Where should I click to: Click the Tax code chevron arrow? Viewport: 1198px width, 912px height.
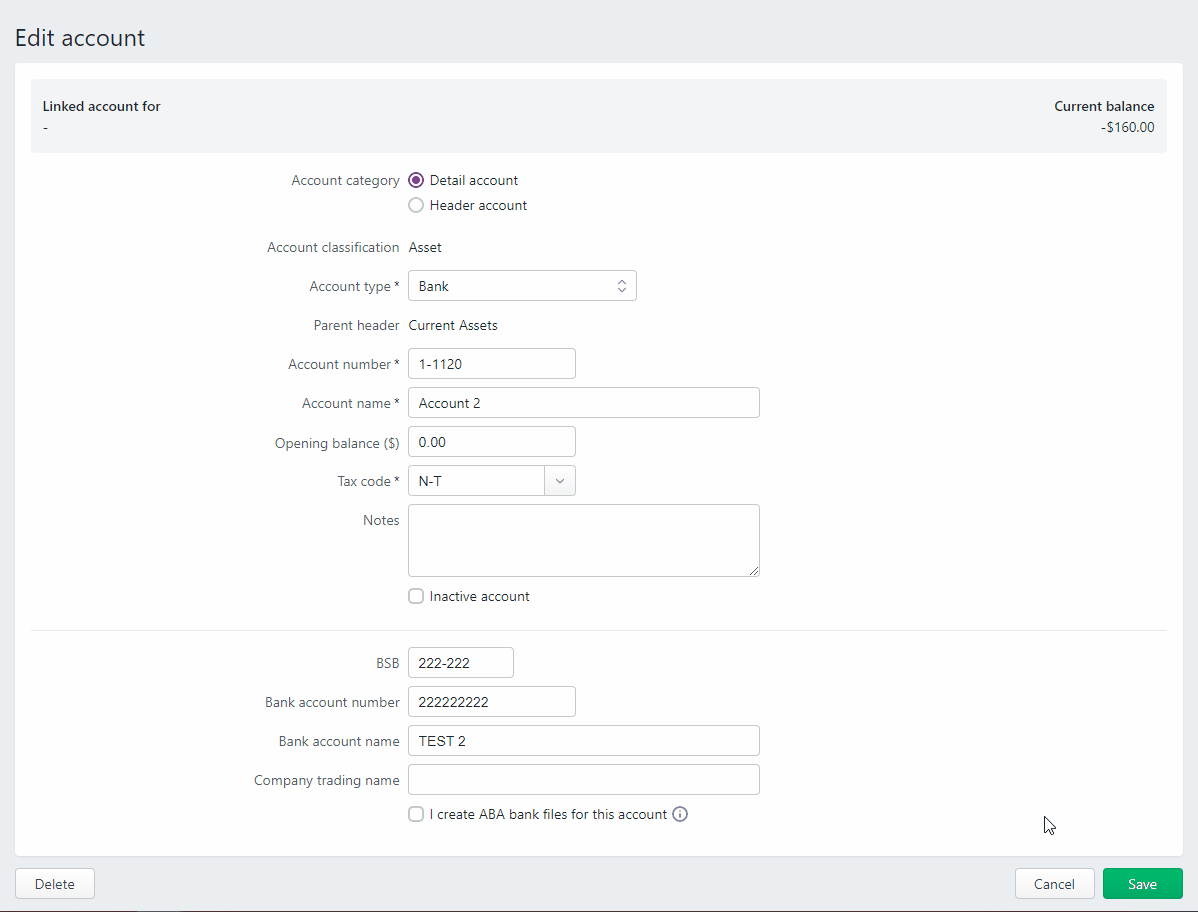560,481
